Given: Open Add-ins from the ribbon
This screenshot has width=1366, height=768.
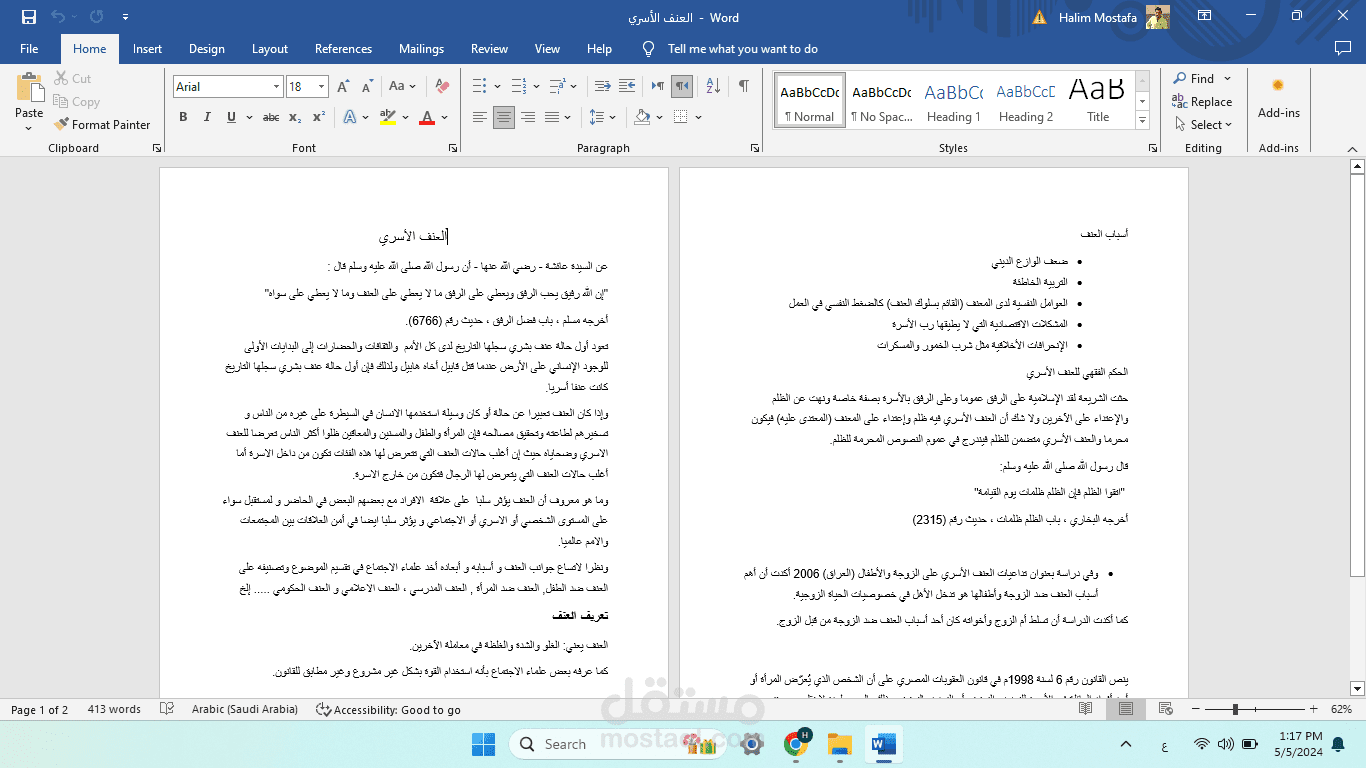Looking at the screenshot, I should click(1278, 100).
